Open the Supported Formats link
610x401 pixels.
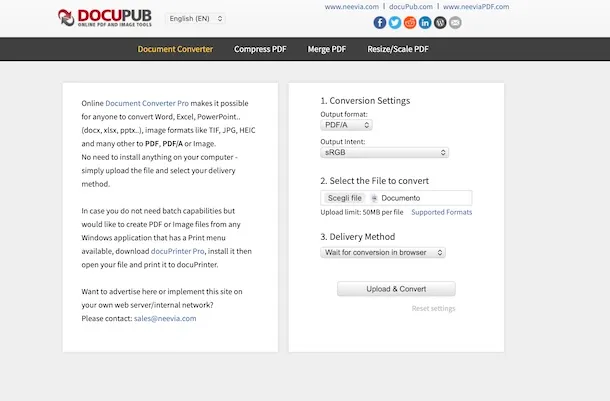tap(442, 212)
